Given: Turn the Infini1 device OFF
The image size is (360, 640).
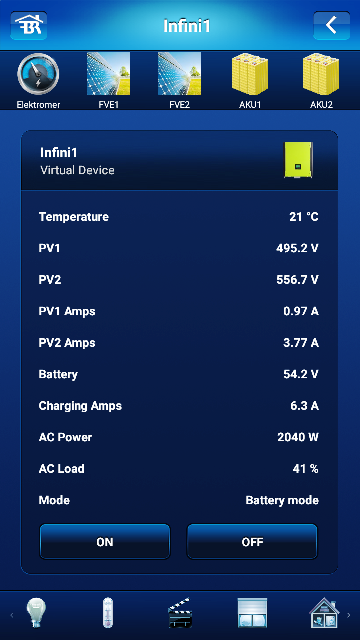Looking at the screenshot, I should [252, 542].
